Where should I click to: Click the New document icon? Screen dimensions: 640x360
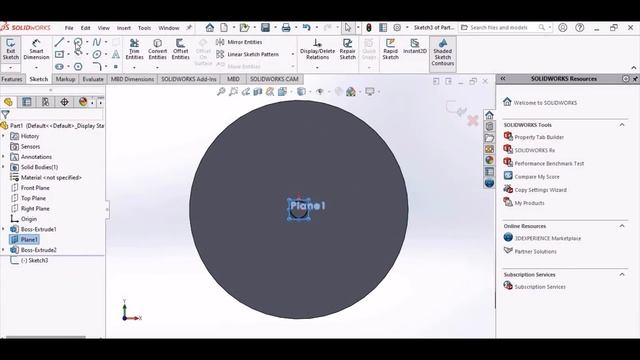pyautogui.click(x=224, y=28)
